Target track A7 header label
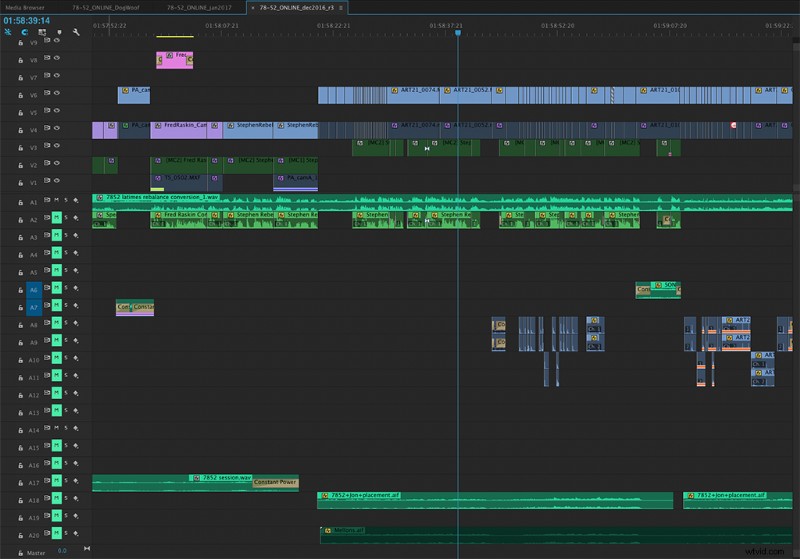Image resolution: width=800 pixels, height=559 pixels. pos(34,308)
